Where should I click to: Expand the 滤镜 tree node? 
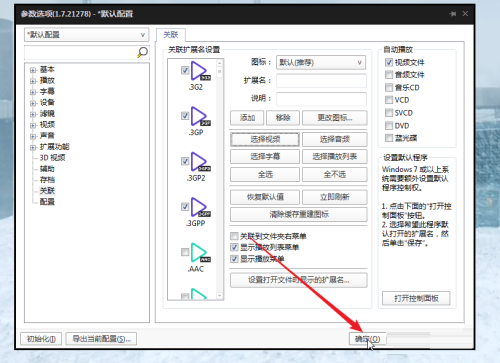pyautogui.click(x=33, y=114)
